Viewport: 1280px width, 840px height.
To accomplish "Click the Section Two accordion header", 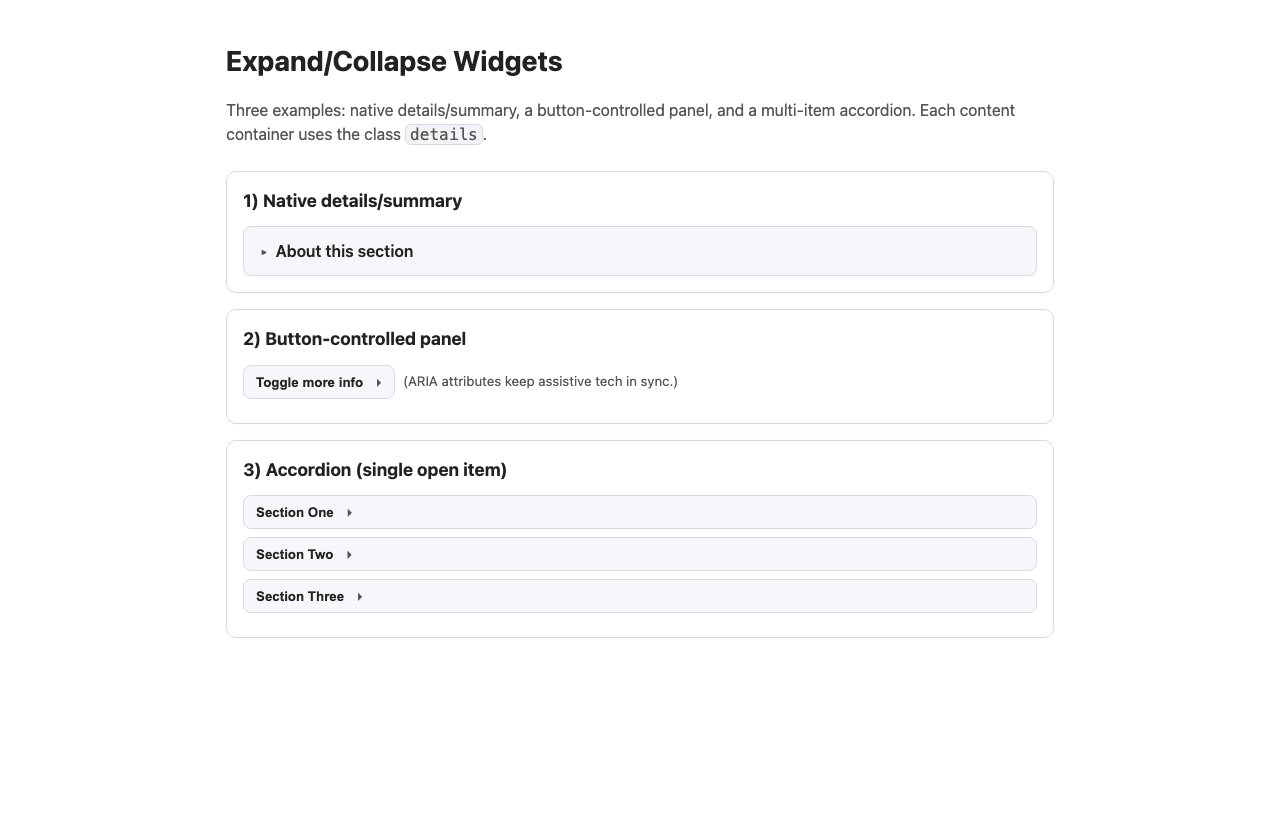I will point(295,554).
